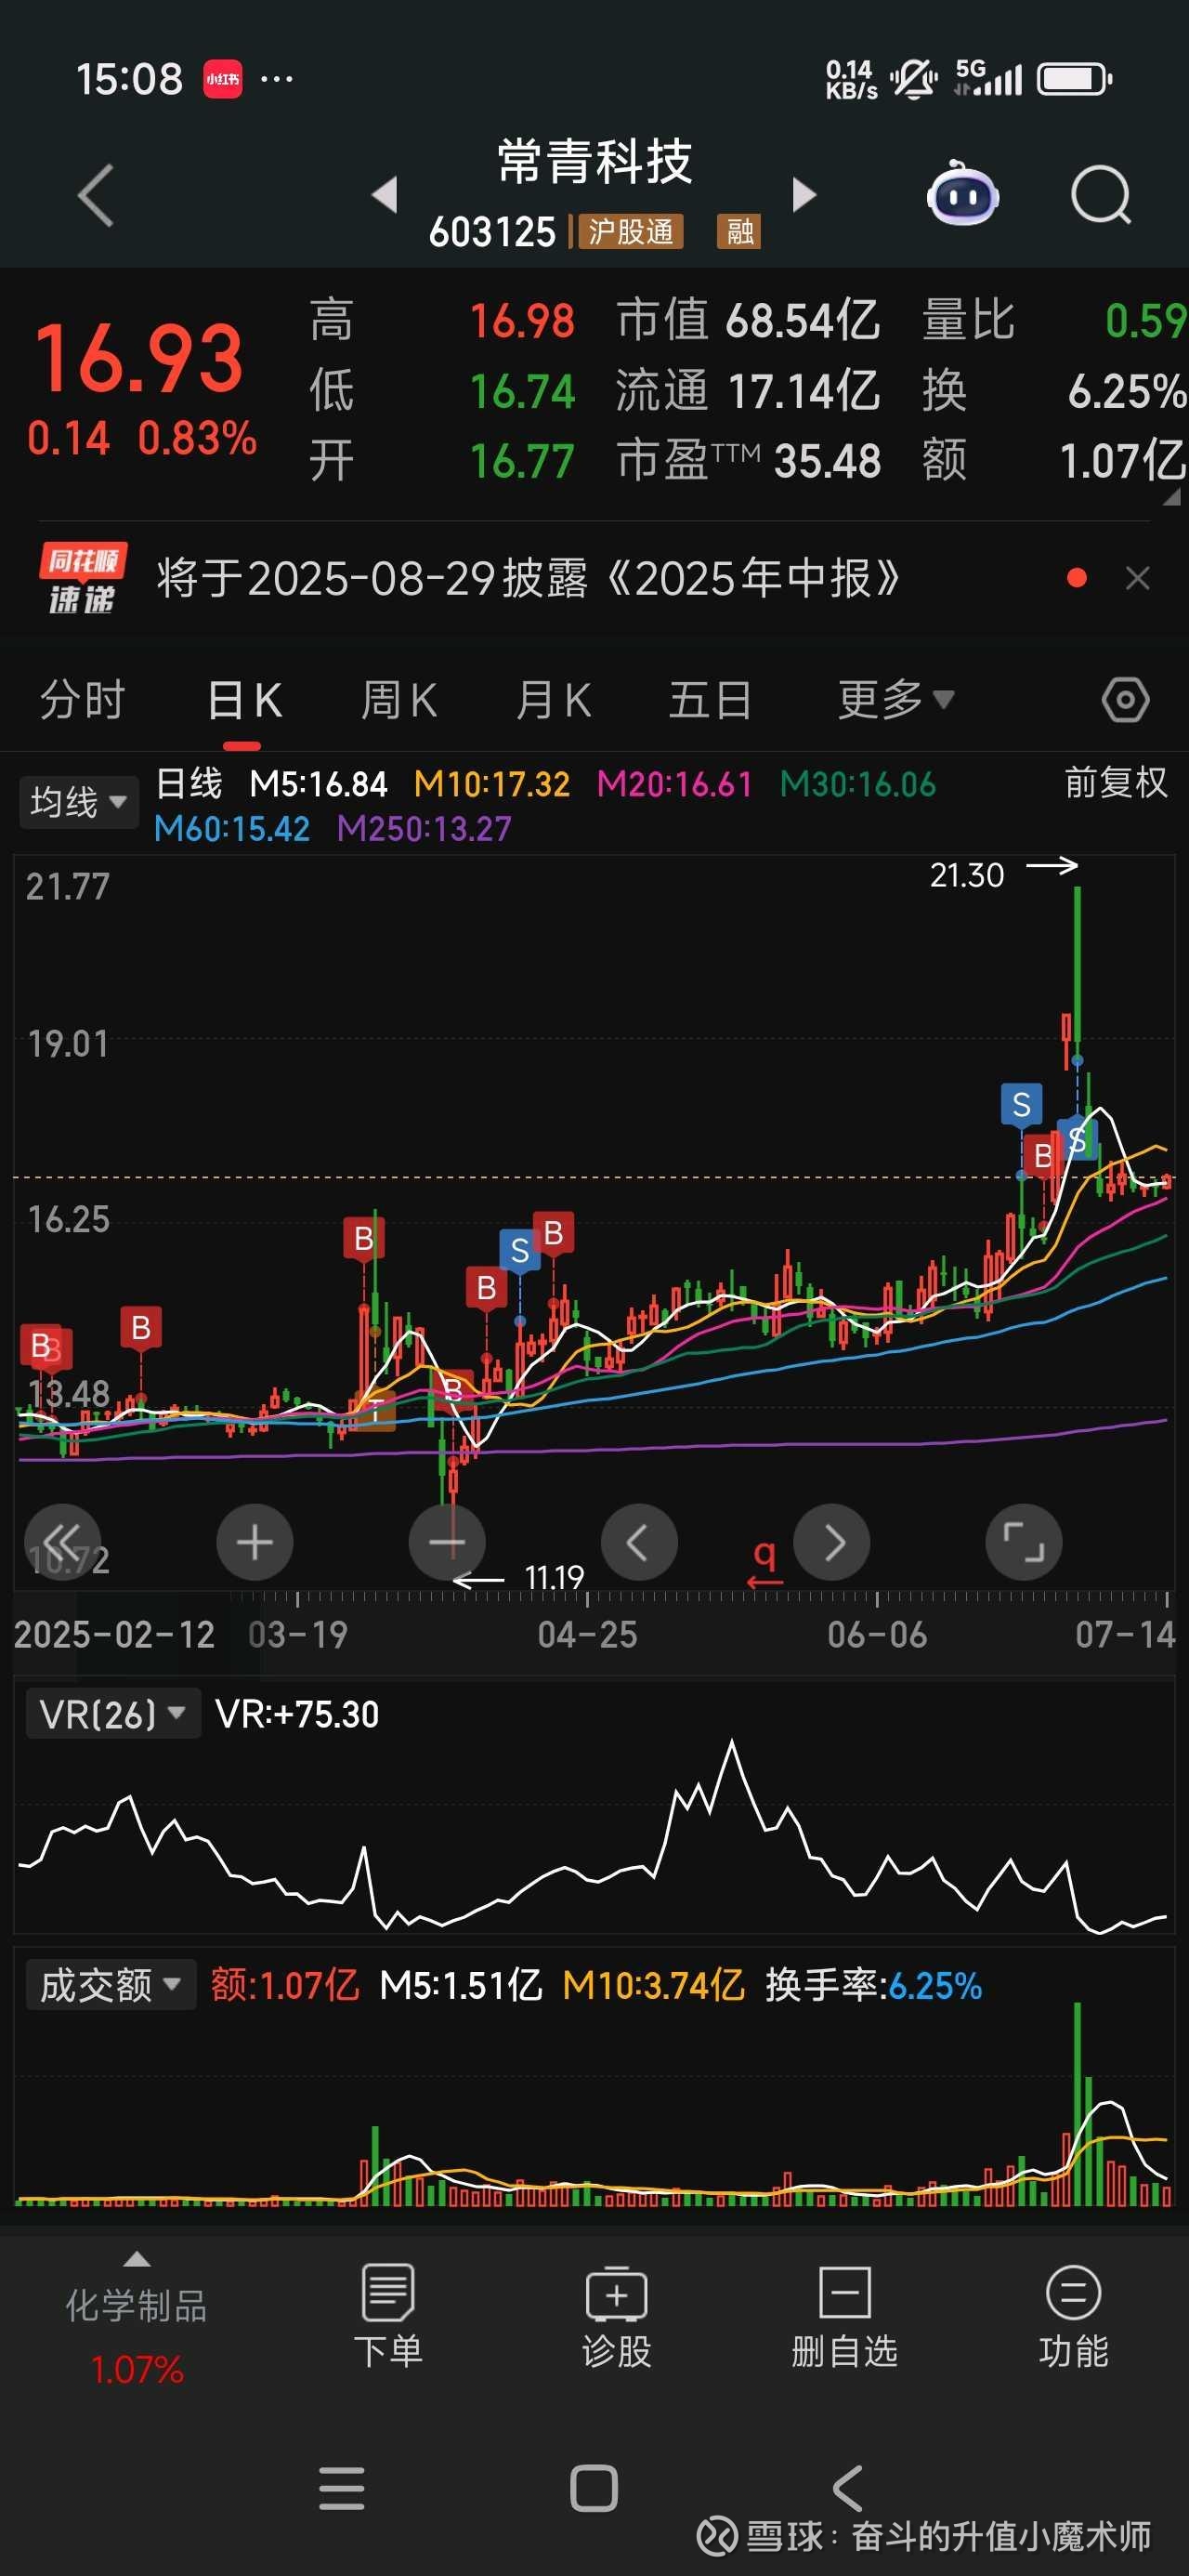
Task: Tap the 小红书 notification icon in status bar
Action: (x=223, y=79)
